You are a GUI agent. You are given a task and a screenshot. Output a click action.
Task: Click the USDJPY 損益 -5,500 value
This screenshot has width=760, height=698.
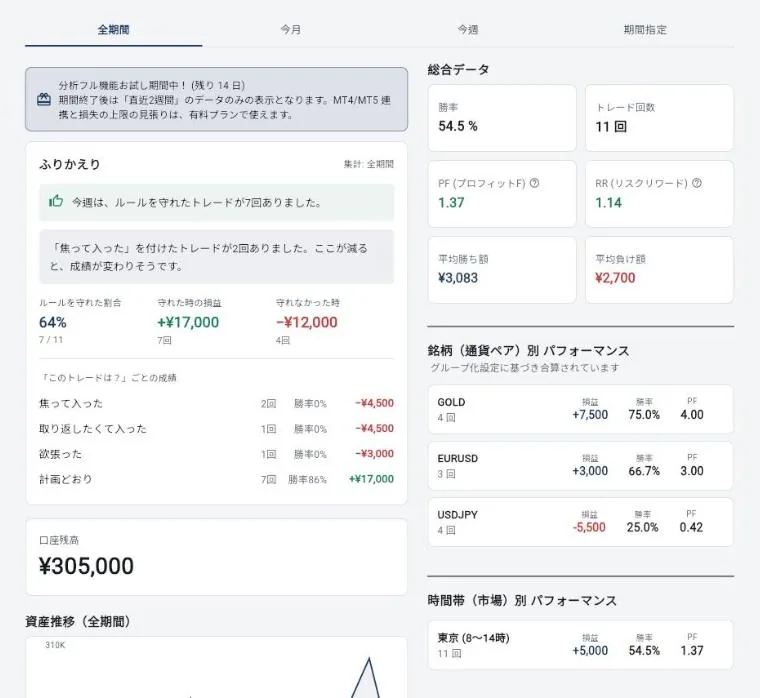point(589,527)
